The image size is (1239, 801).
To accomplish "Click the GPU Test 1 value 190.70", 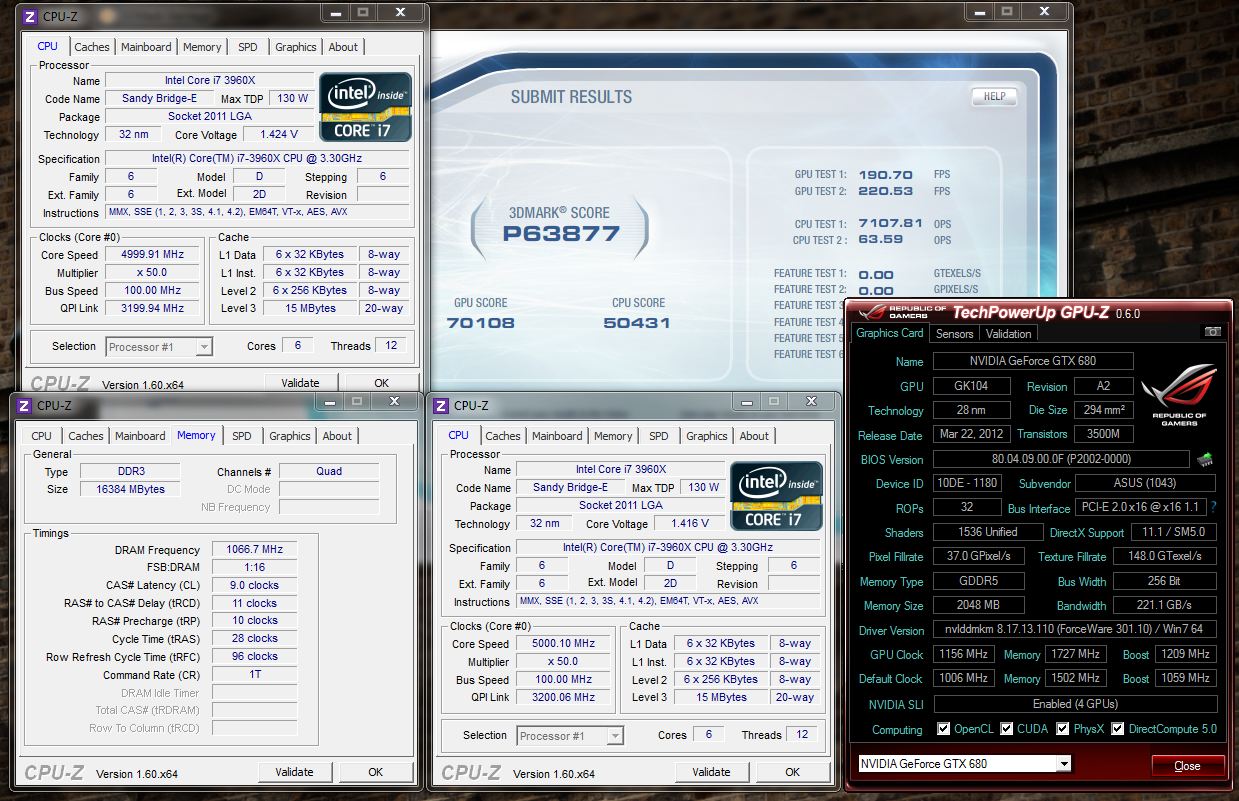I will coord(886,175).
